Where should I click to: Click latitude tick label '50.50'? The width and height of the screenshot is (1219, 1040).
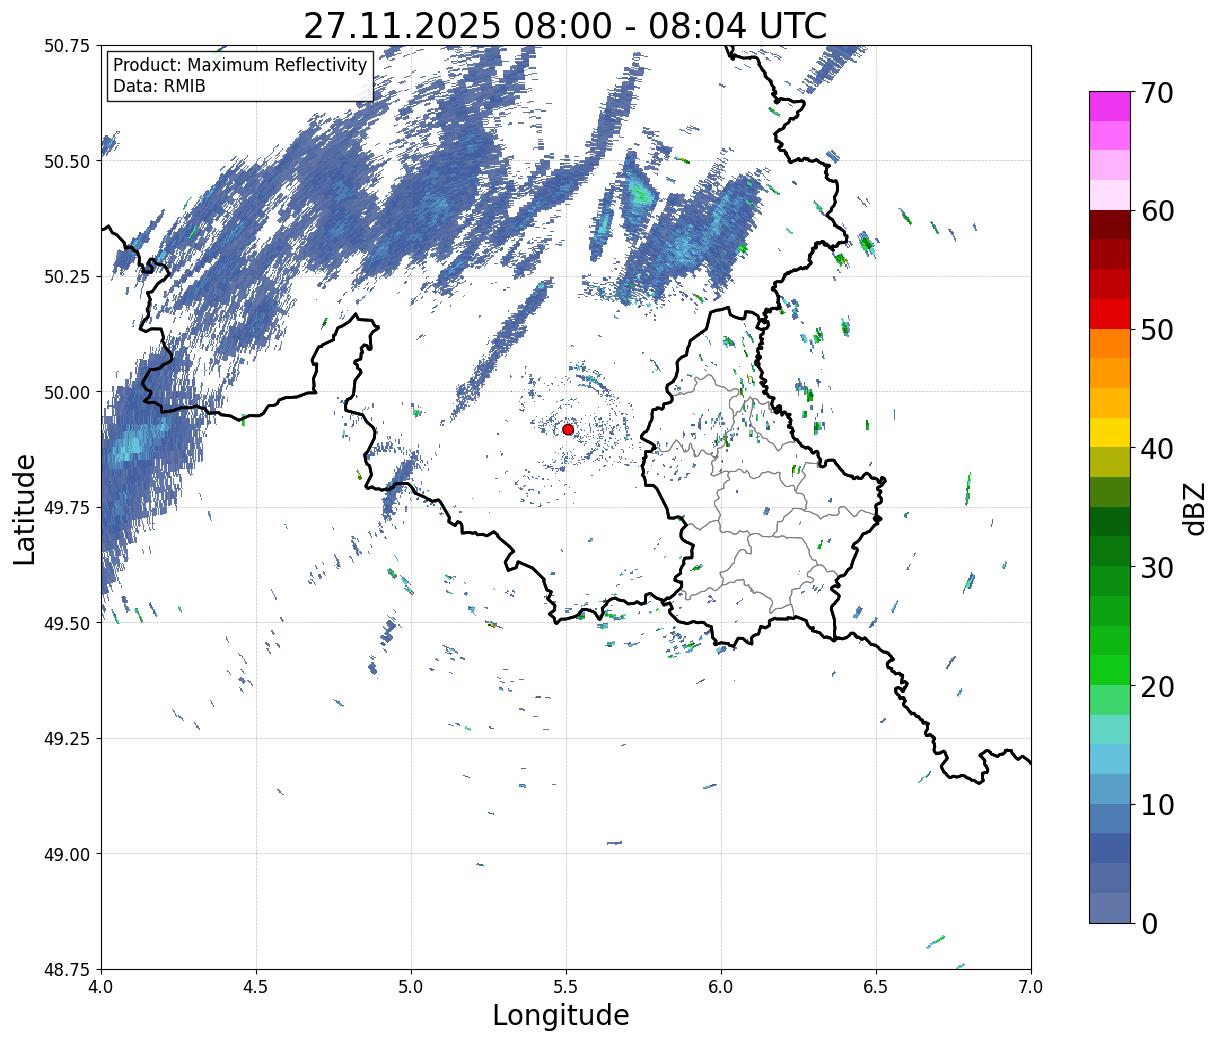pyautogui.click(x=67, y=161)
